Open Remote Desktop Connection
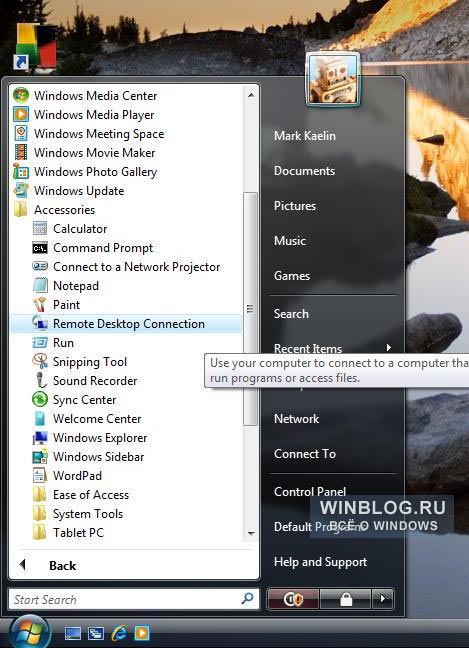Viewport: 469px width, 648px height. tap(125, 324)
